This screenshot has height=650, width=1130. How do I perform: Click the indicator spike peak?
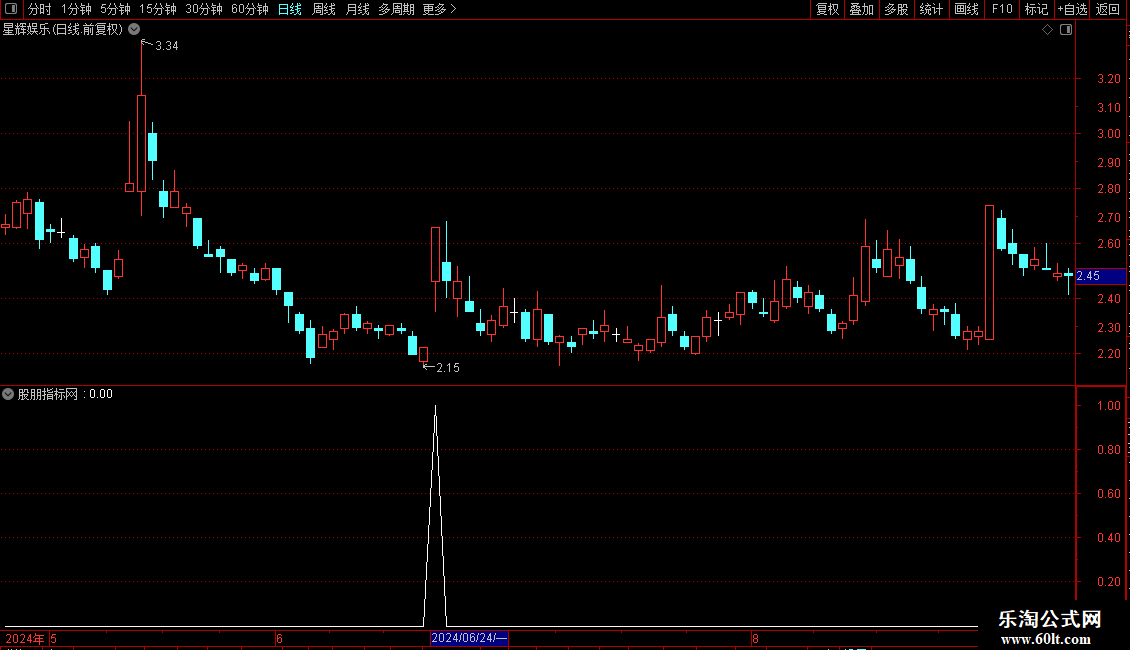pos(435,407)
